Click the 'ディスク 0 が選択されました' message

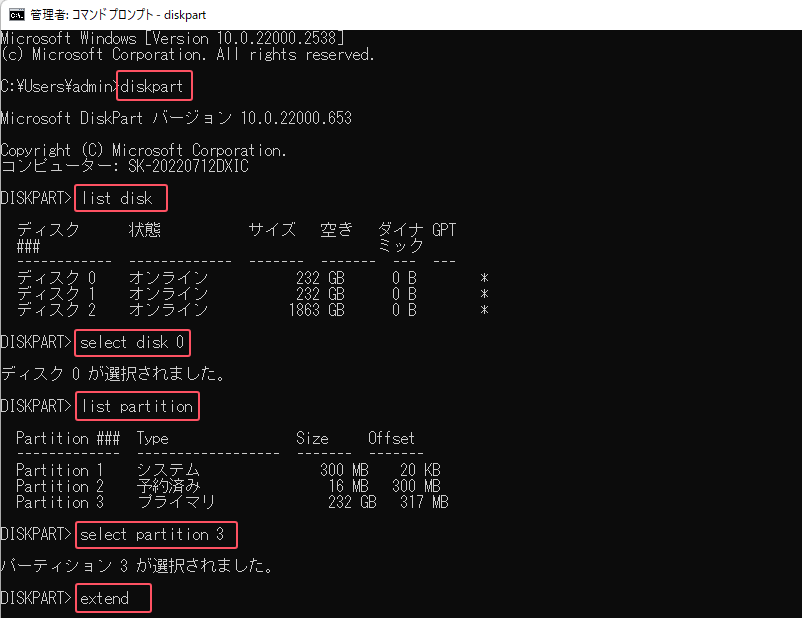tap(112, 374)
